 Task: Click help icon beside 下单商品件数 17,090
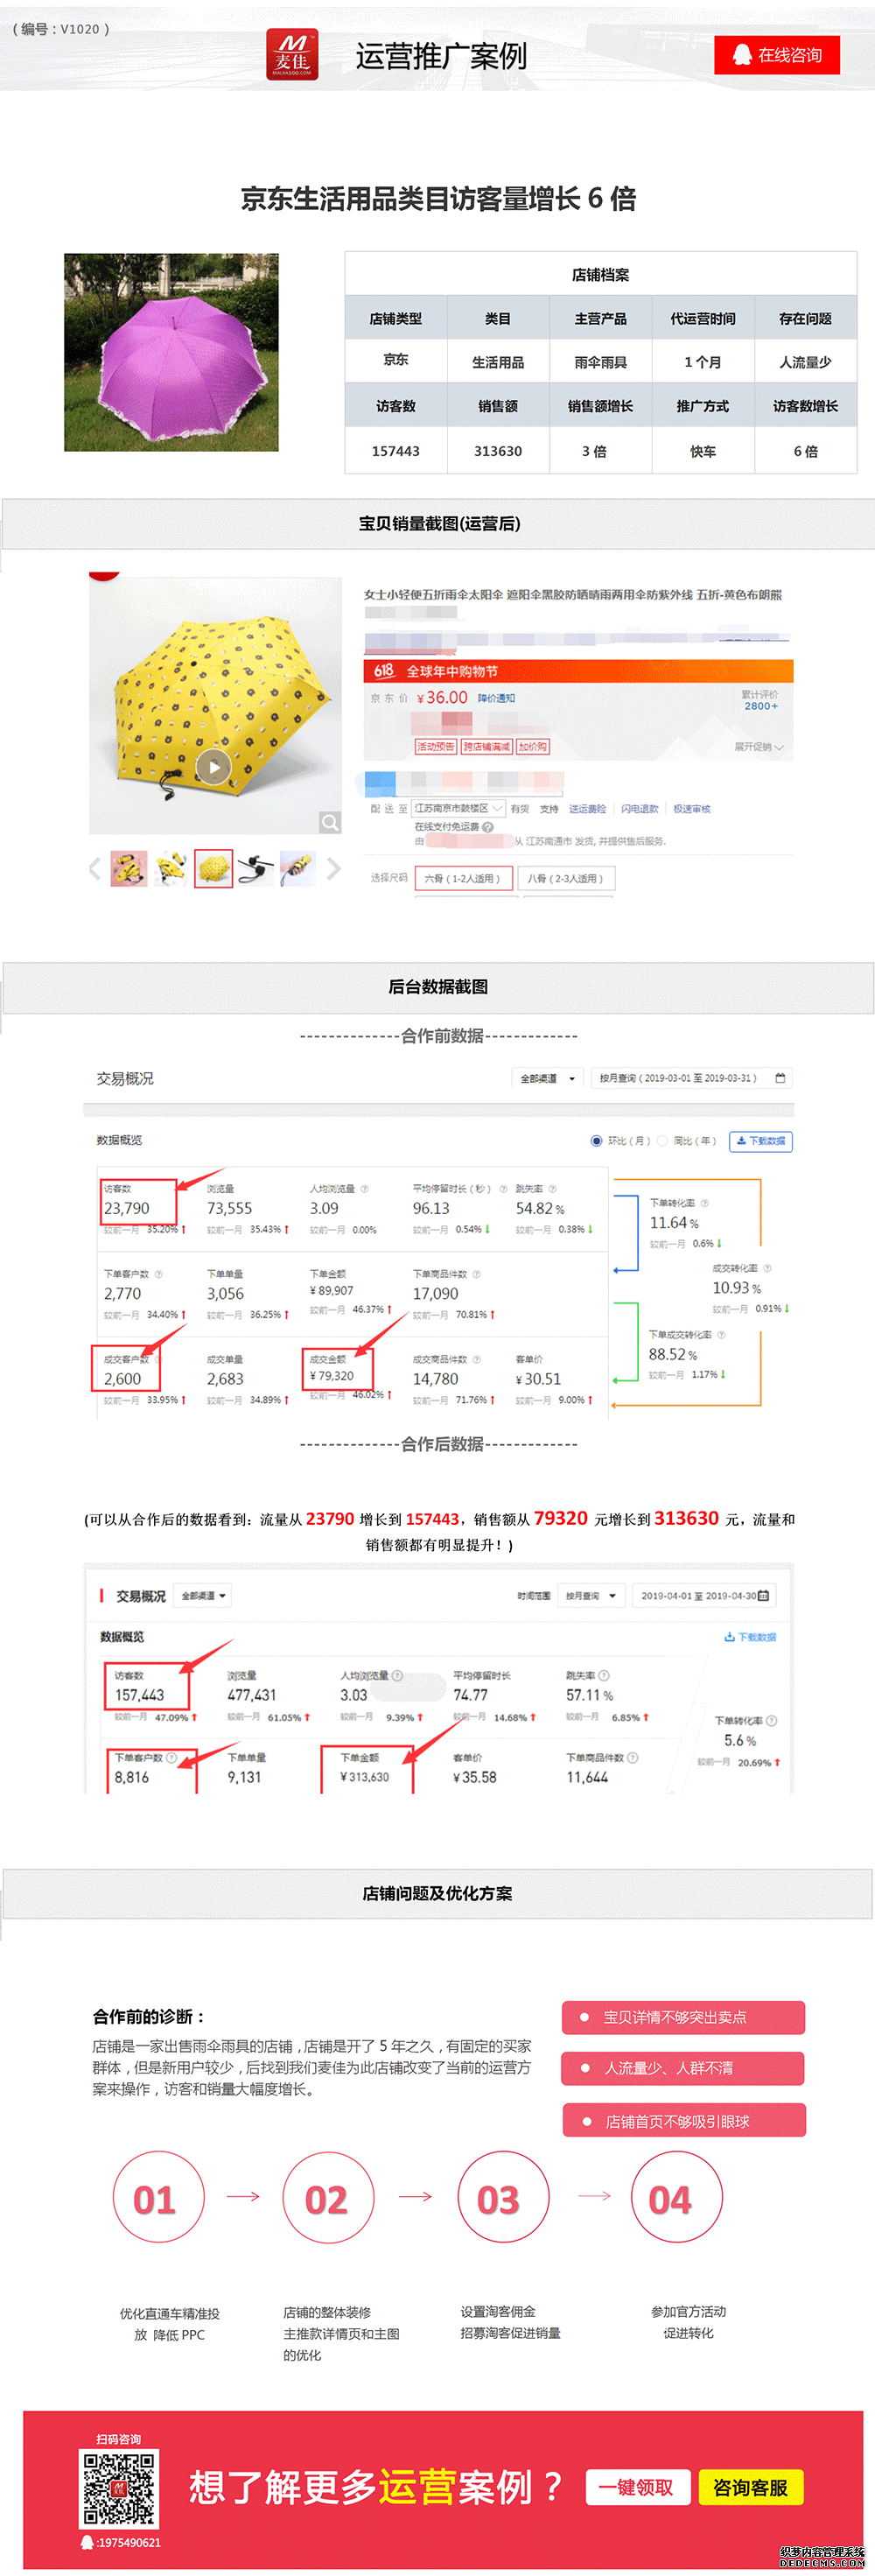point(476,1274)
